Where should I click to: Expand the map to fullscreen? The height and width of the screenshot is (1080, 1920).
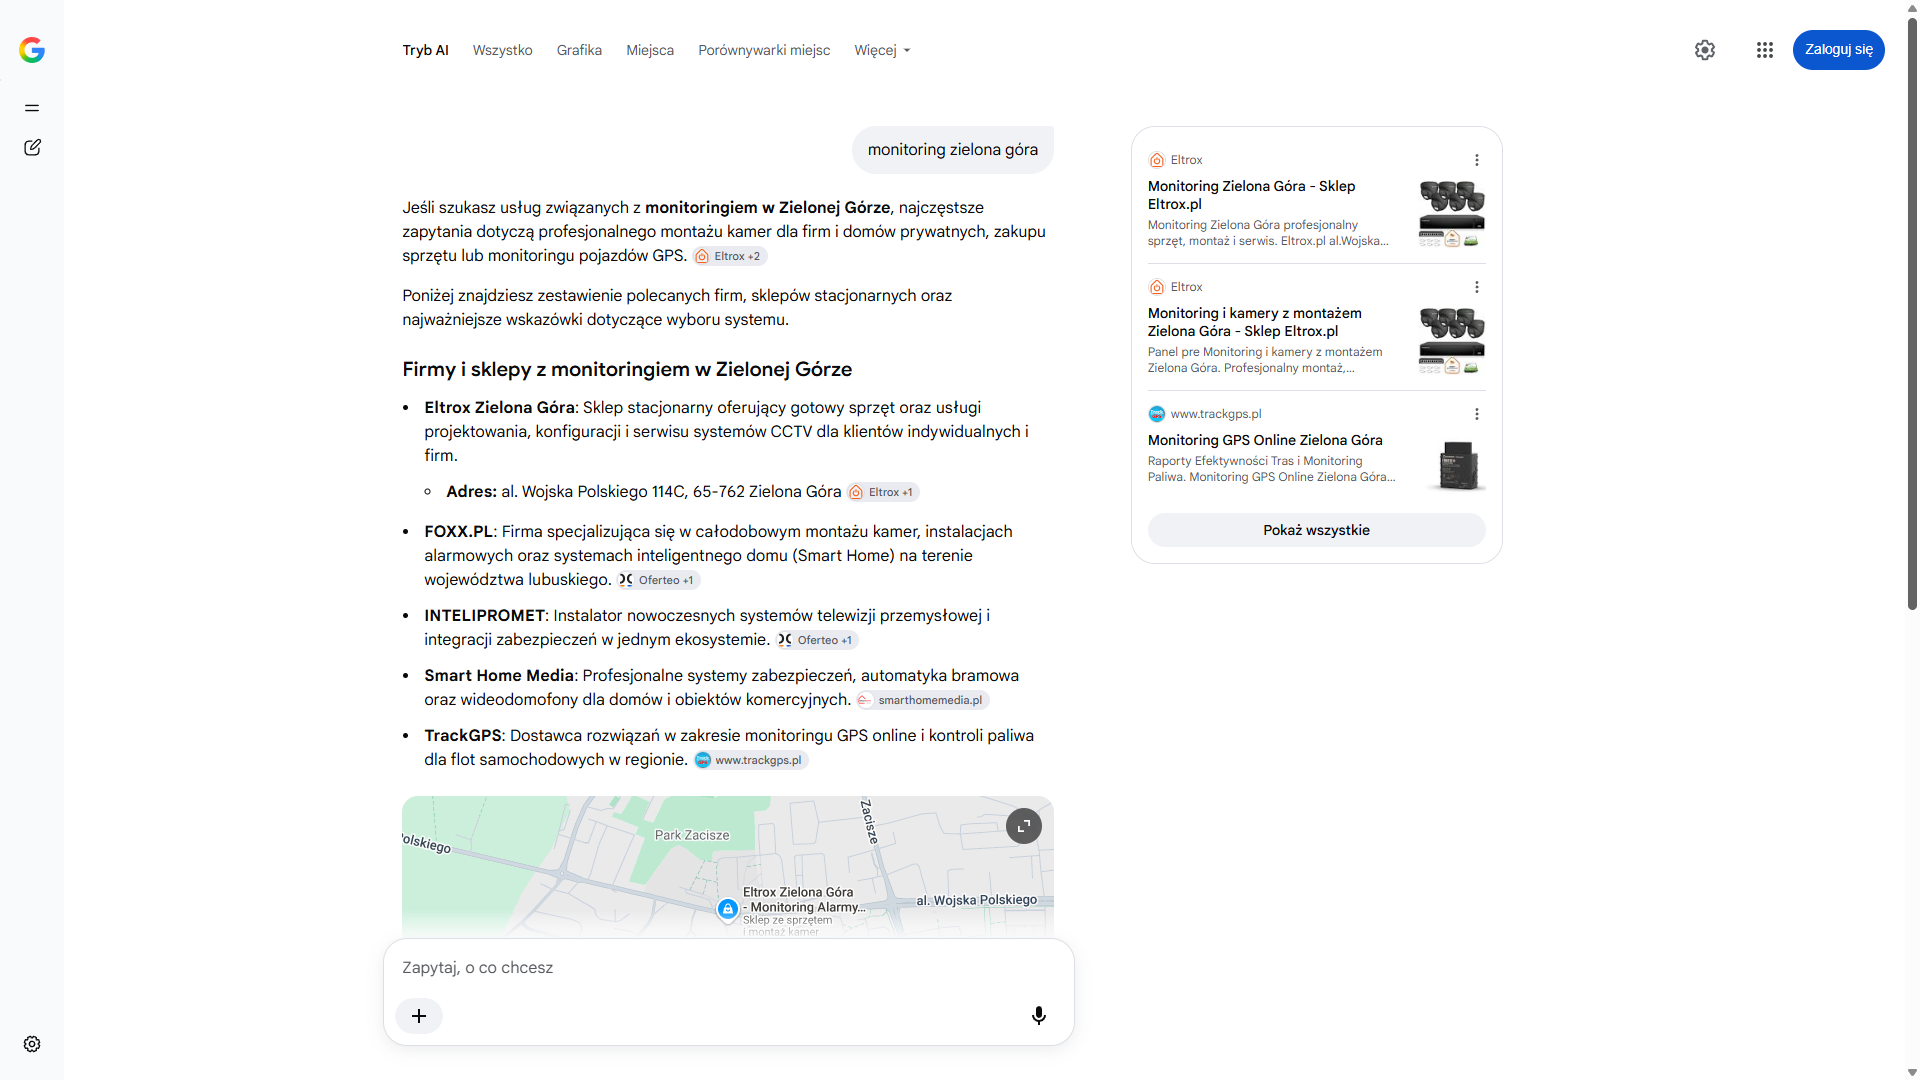point(1024,826)
